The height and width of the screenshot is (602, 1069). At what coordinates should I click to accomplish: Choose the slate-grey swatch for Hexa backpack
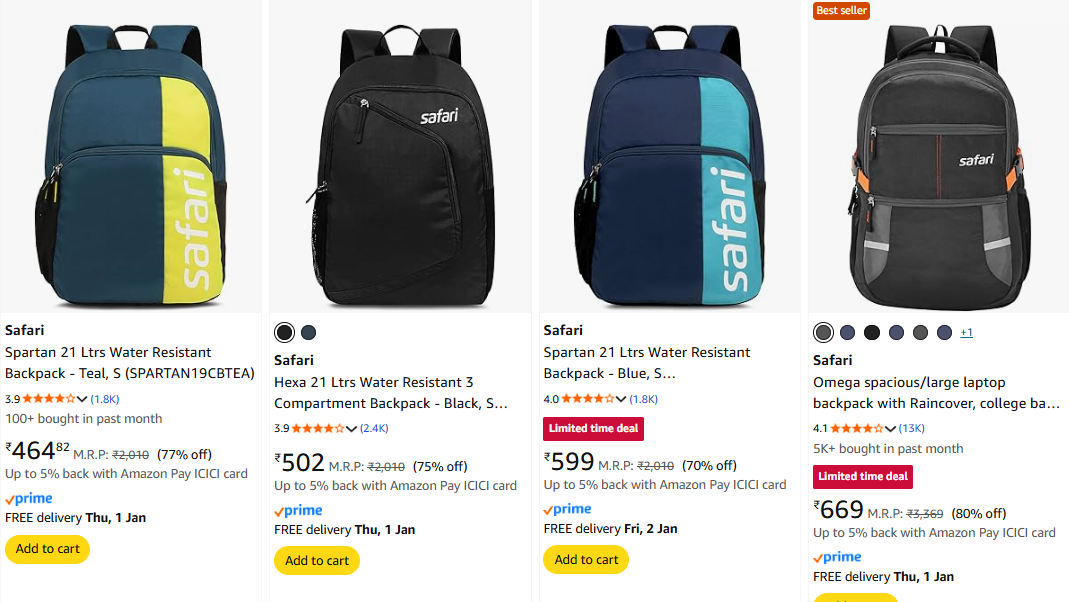click(308, 332)
